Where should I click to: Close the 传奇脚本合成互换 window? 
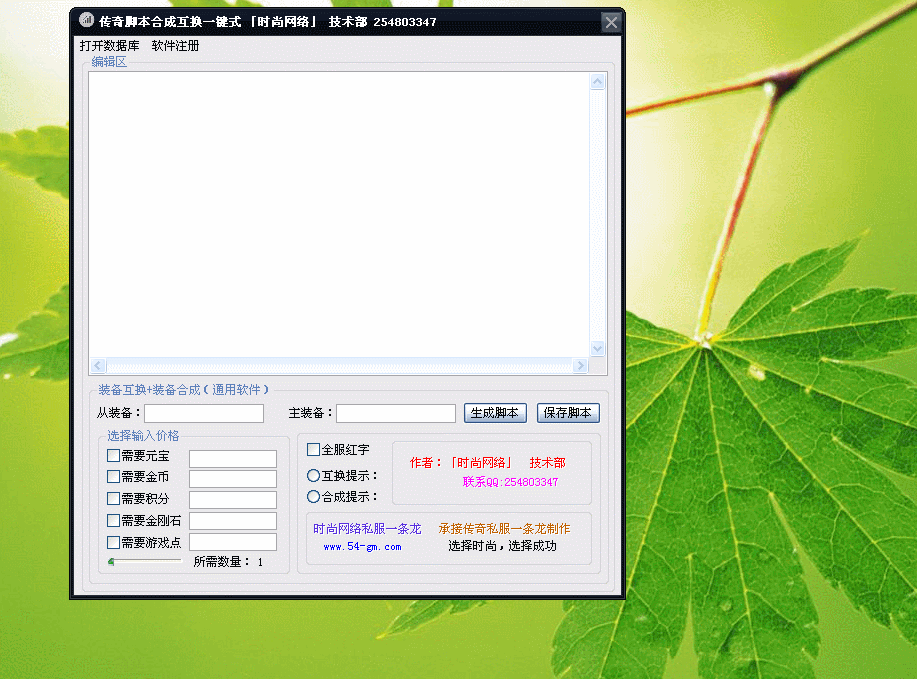pos(611,22)
